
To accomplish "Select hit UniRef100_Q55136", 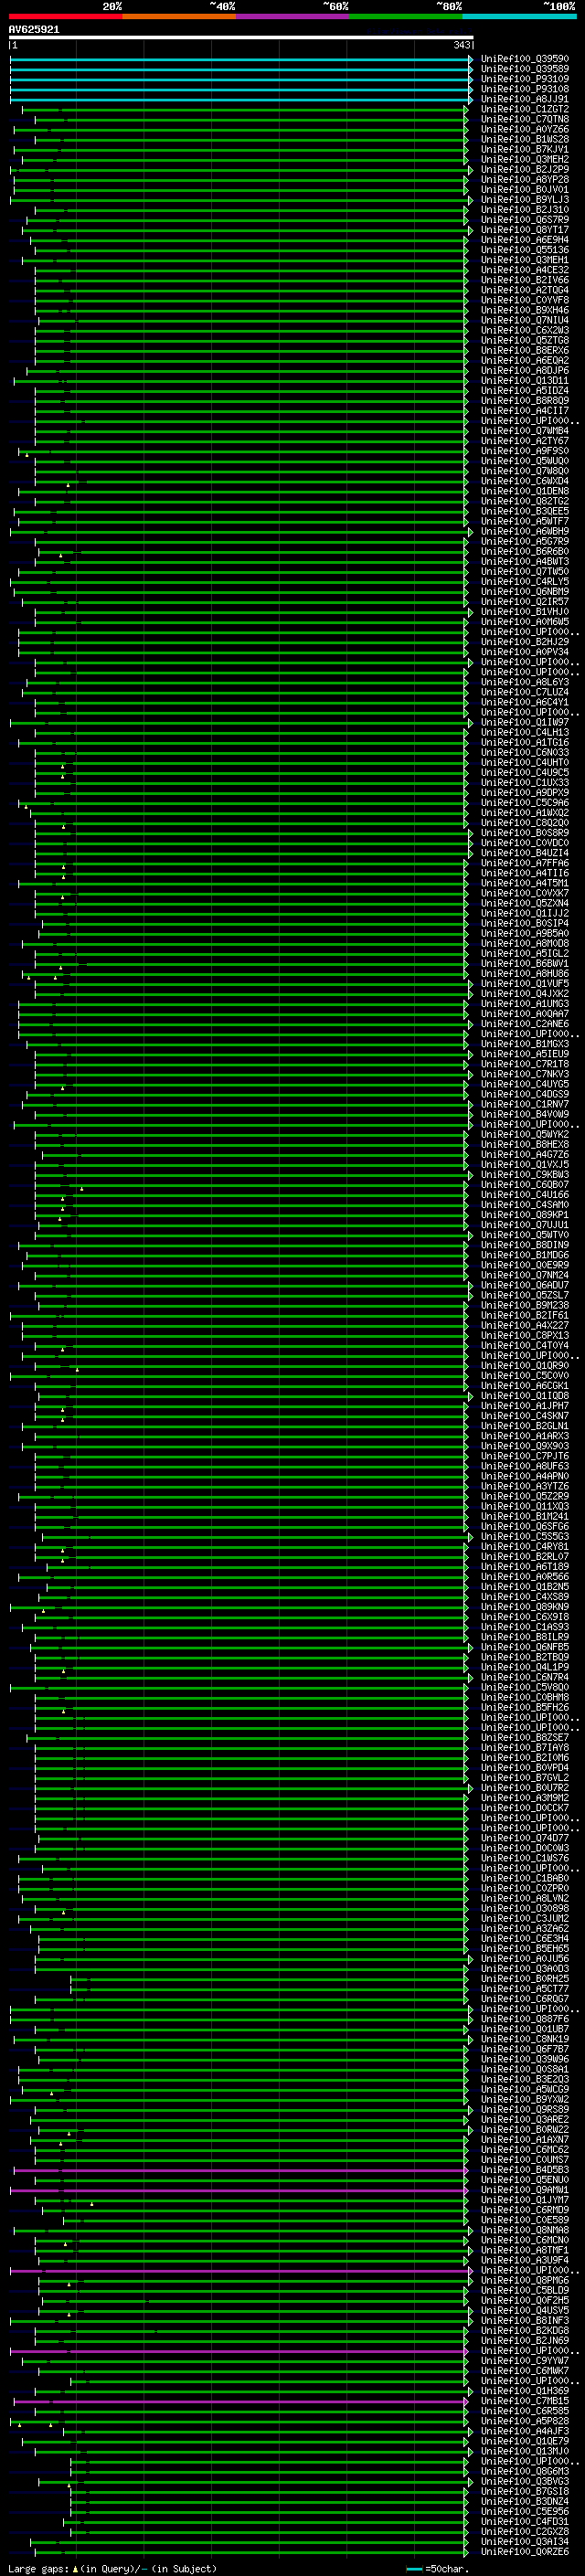I will (x=525, y=250).
